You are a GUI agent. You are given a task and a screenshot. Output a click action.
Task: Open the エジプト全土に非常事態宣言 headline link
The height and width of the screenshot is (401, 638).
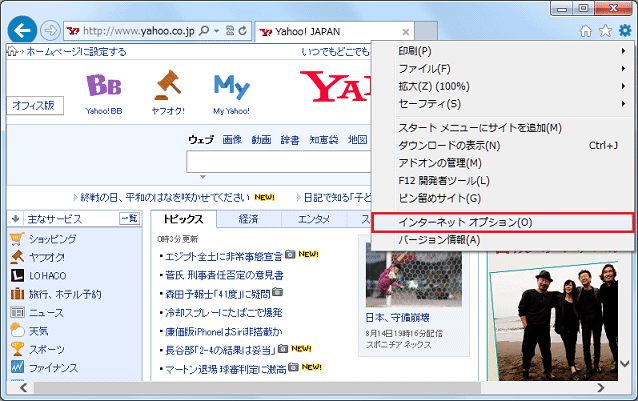(224, 256)
